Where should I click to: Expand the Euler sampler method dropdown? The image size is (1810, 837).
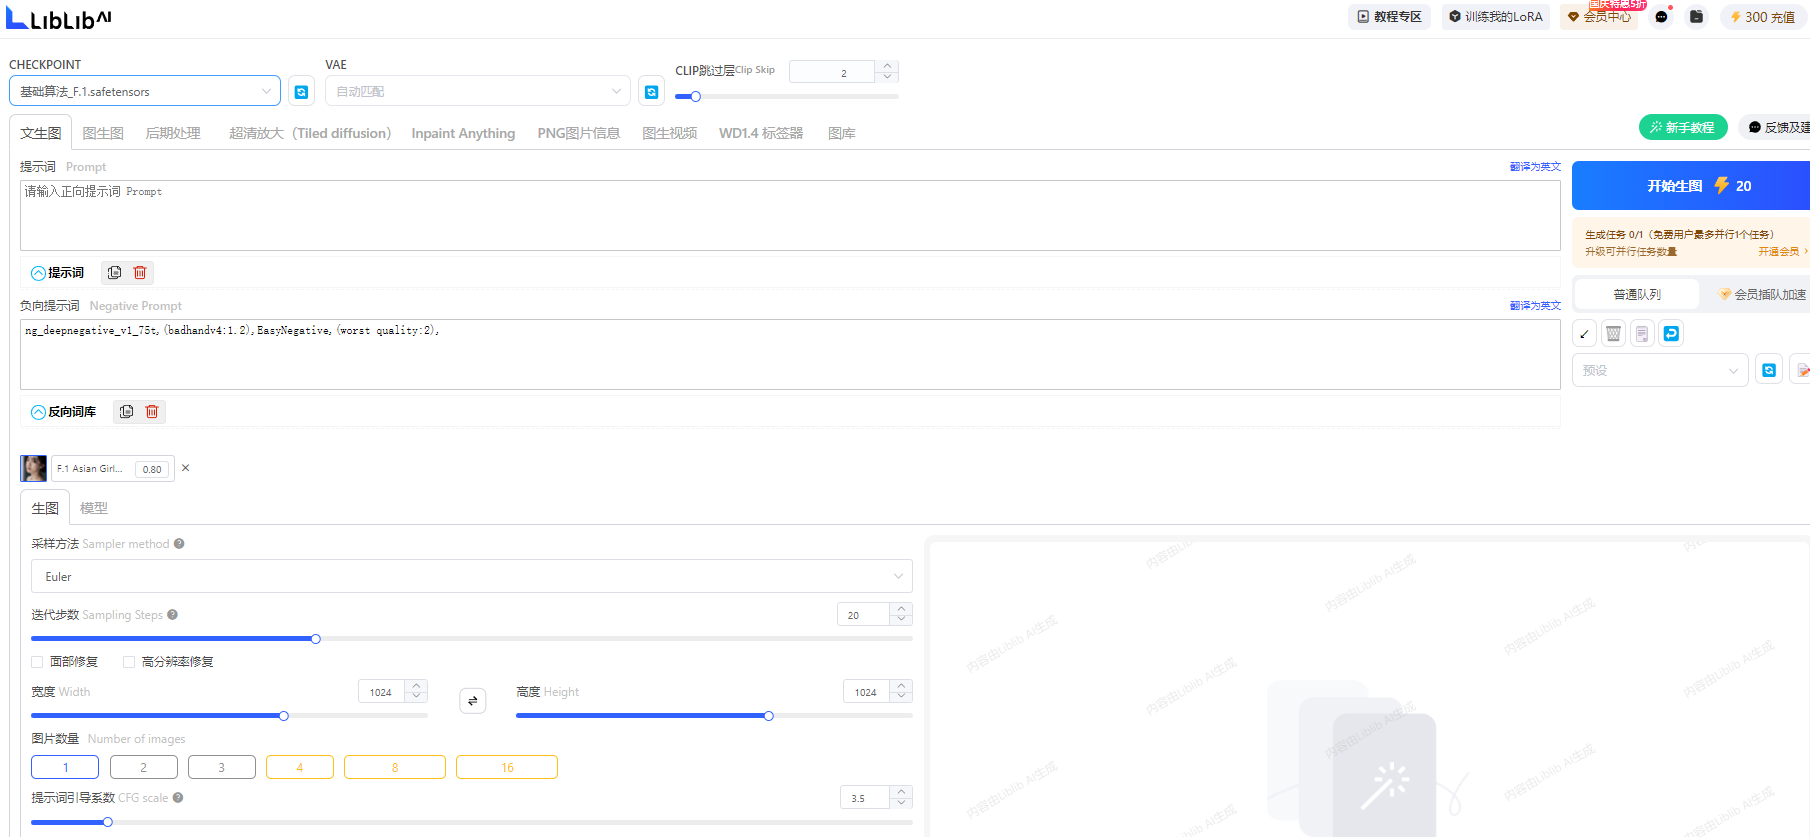coord(472,576)
